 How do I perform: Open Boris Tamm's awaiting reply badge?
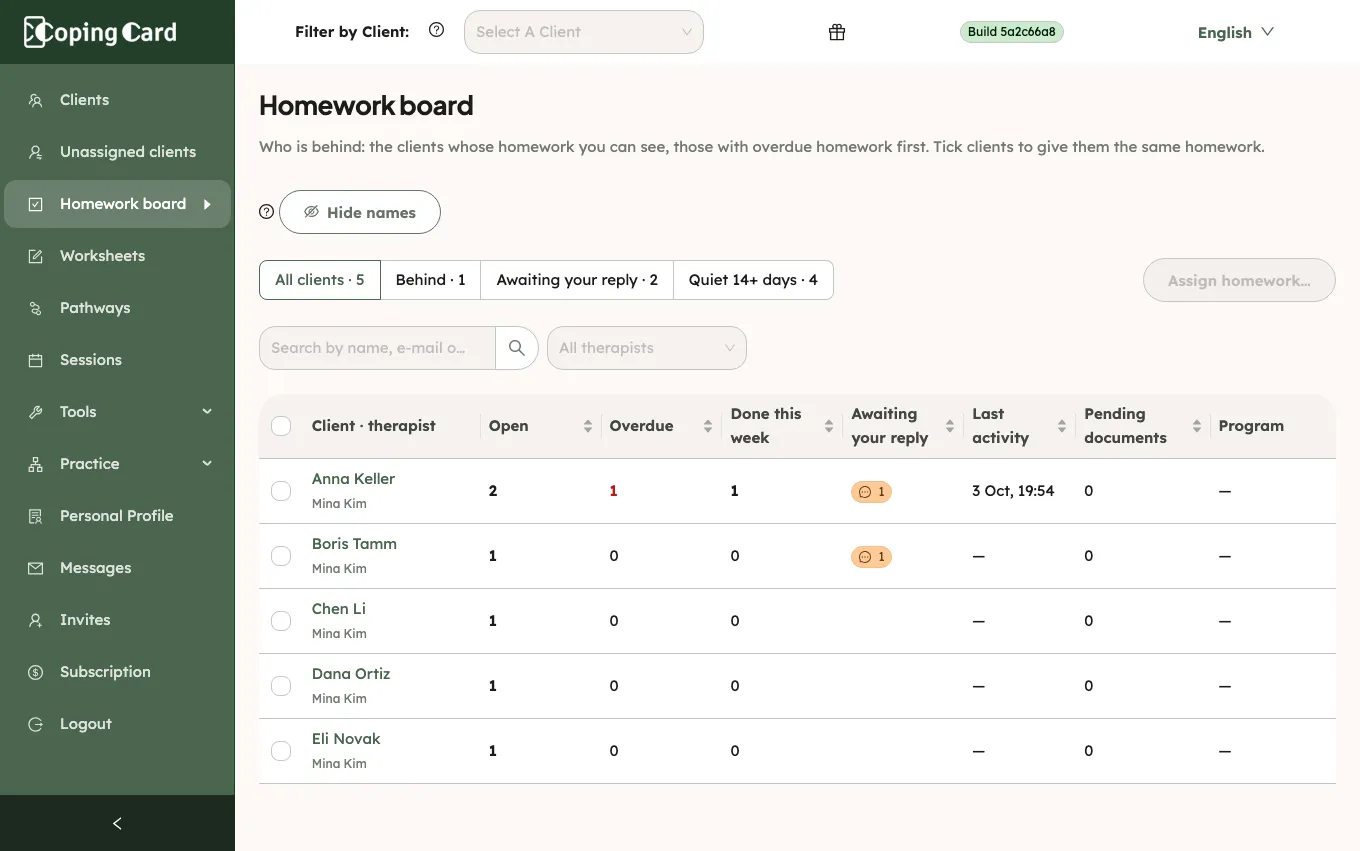pyautogui.click(x=871, y=557)
